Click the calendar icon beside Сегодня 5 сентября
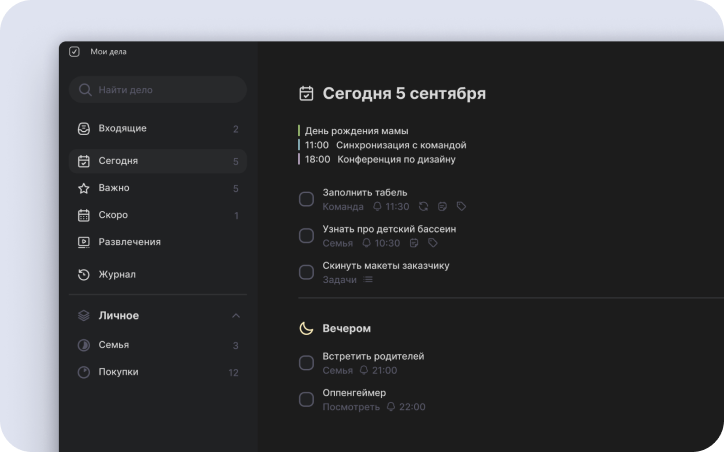This screenshot has height=452, width=724. (x=307, y=94)
